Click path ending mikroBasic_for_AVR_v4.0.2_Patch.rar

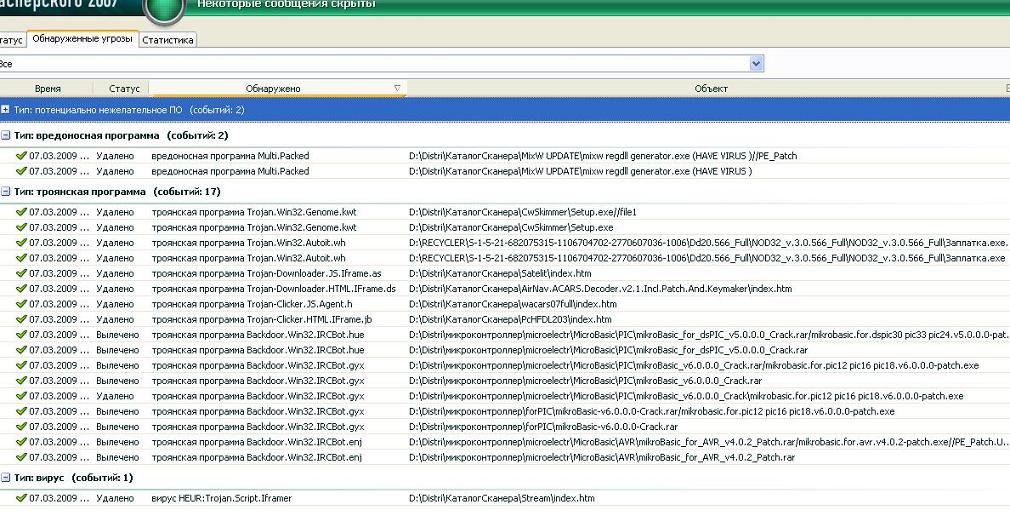coord(602,457)
